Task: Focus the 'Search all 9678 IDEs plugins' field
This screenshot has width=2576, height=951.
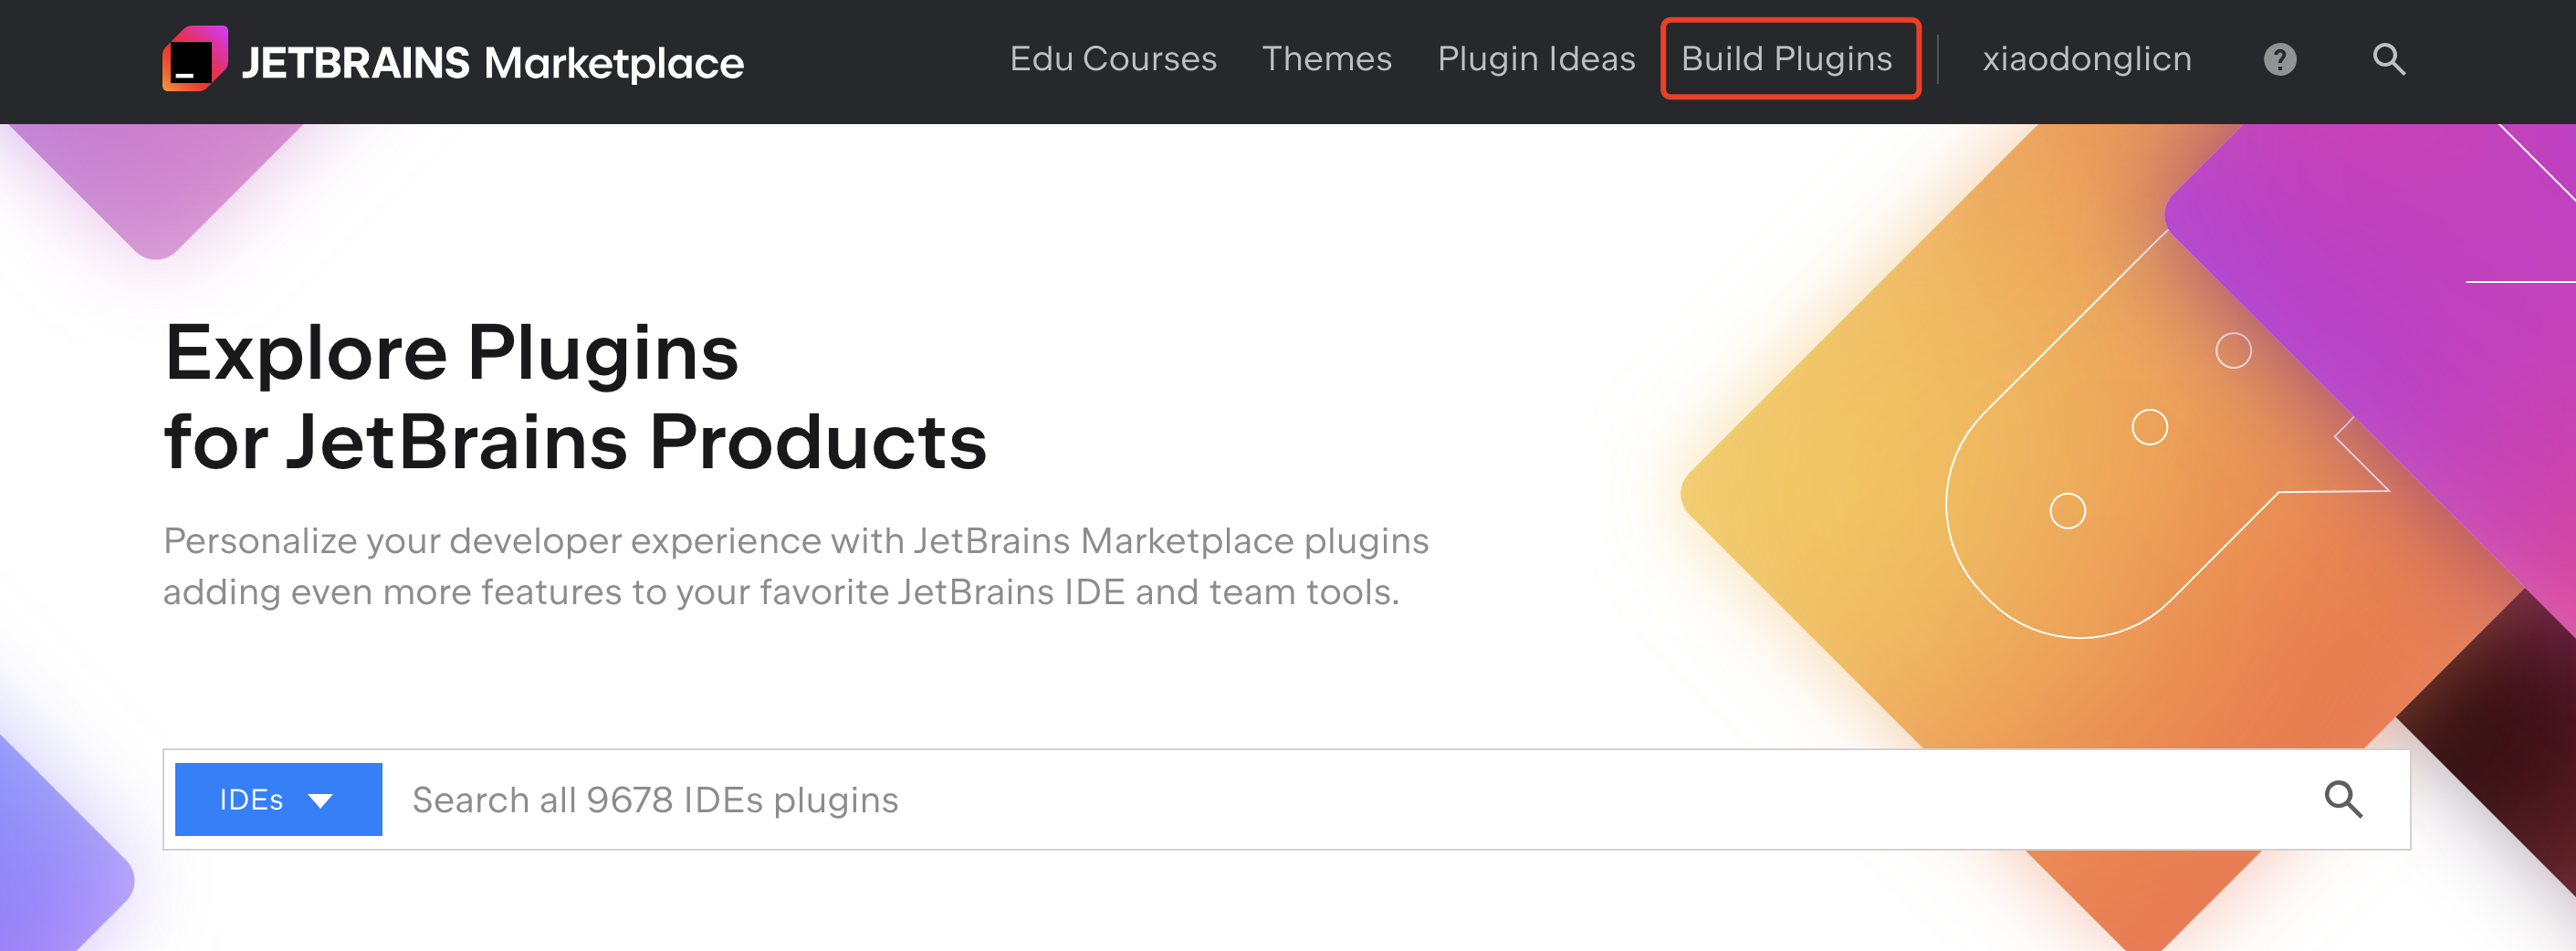Action: [1300, 799]
